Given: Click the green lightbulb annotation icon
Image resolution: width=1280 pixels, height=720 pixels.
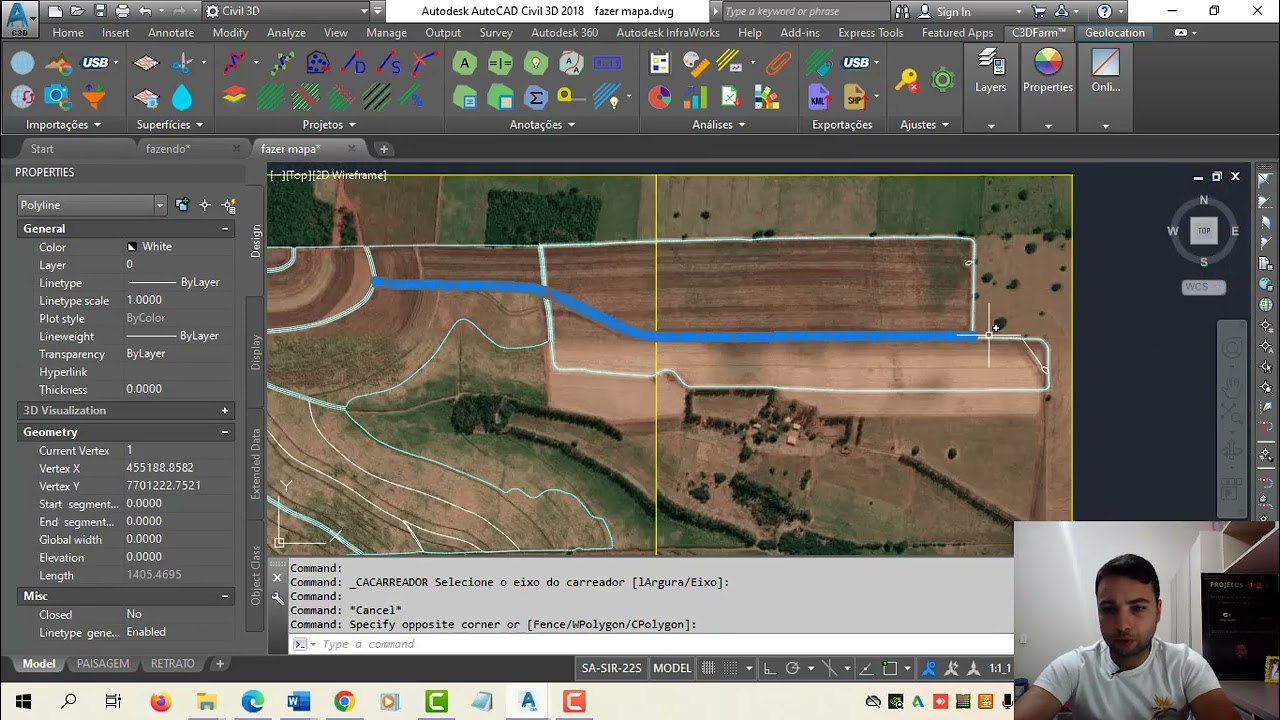Looking at the screenshot, I should pos(536,63).
